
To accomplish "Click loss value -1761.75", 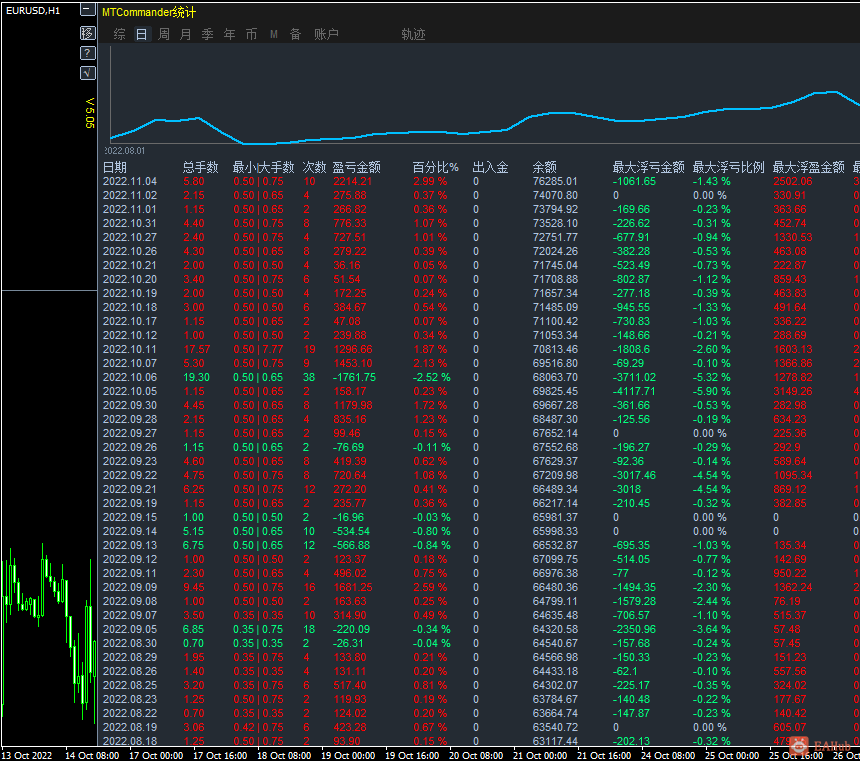I will click(x=354, y=377).
